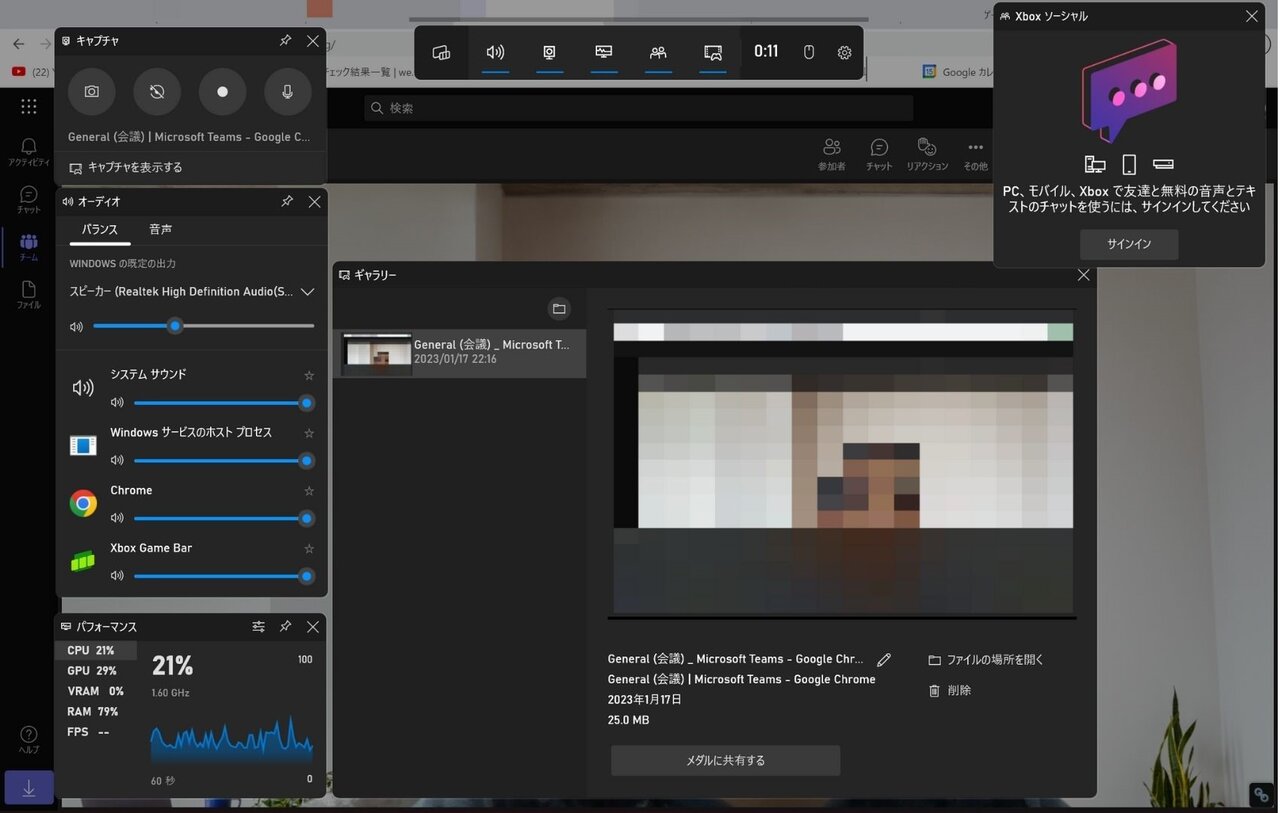
Task: Show meeting participants (参加者)
Action: (832, 155)
